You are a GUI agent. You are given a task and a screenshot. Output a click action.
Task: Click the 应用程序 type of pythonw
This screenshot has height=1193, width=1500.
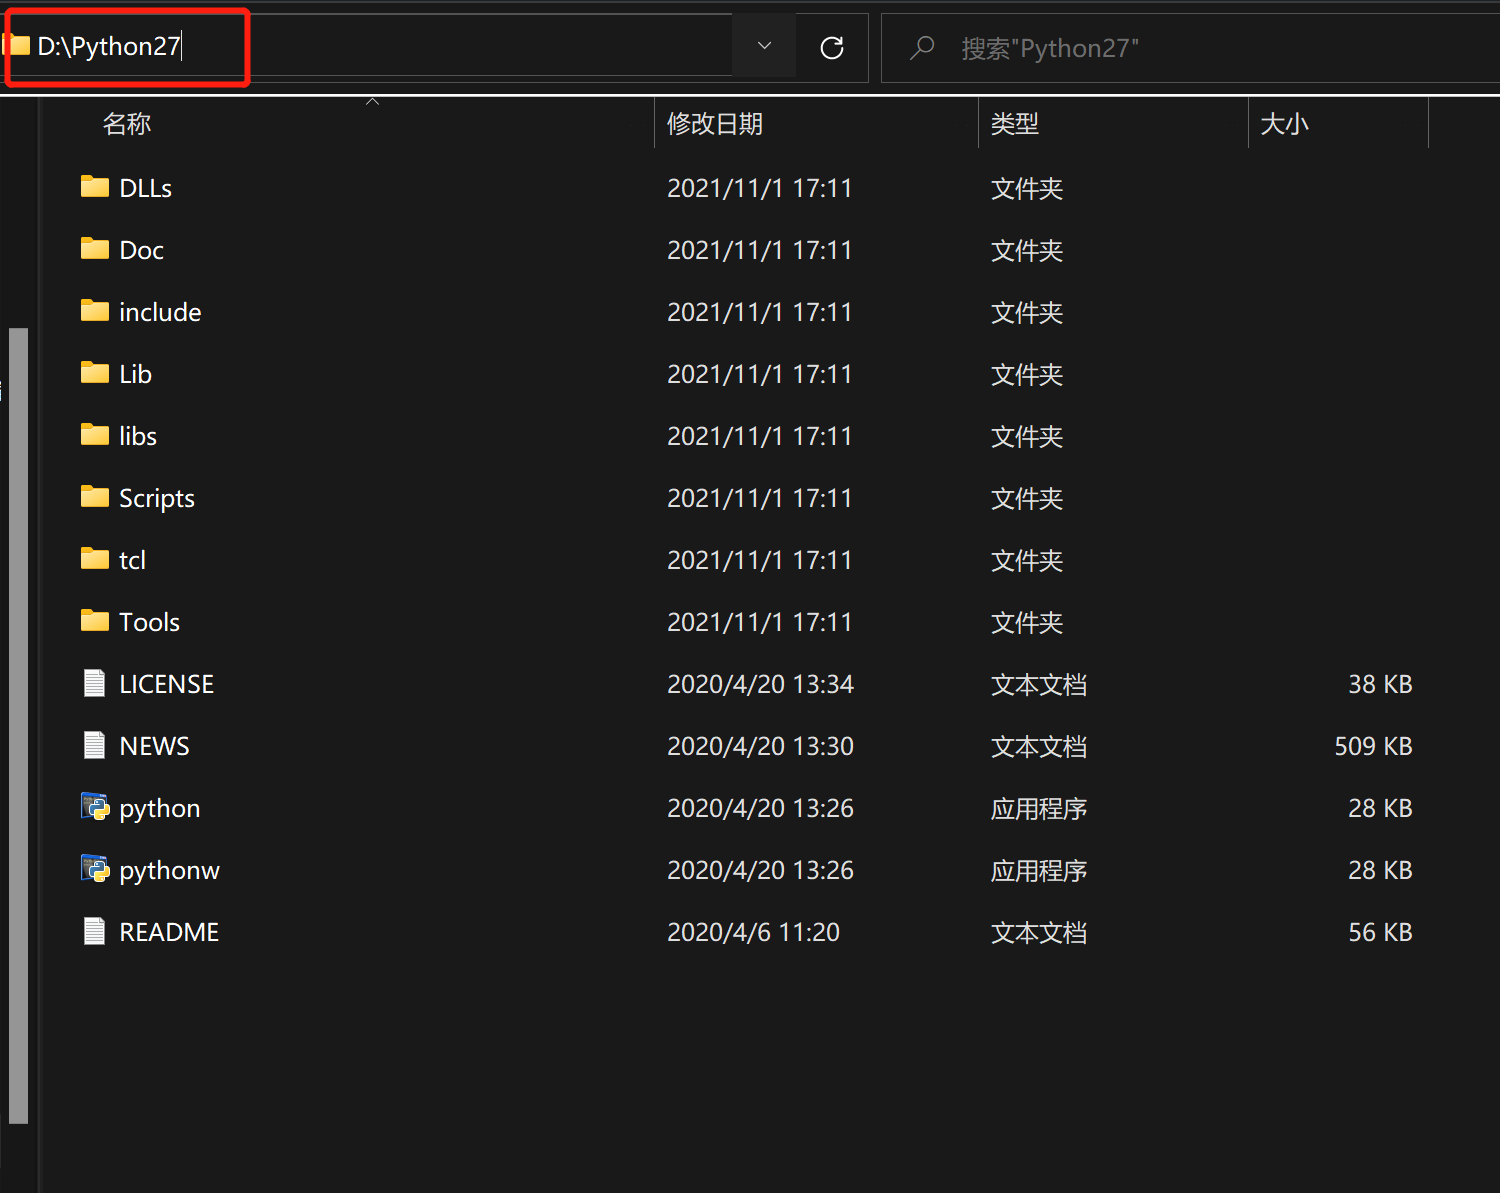[x=1039, y=870]
